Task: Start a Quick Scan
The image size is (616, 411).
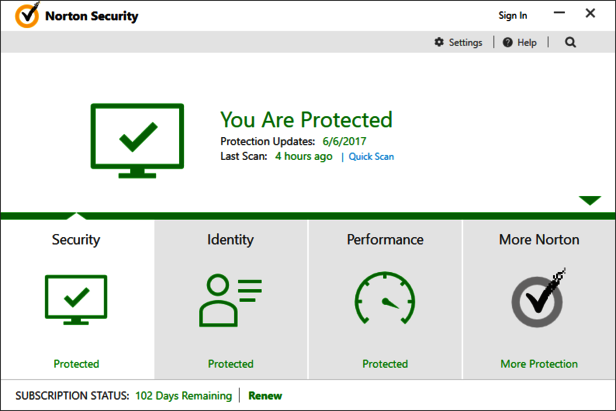Action: click(371, 157)
